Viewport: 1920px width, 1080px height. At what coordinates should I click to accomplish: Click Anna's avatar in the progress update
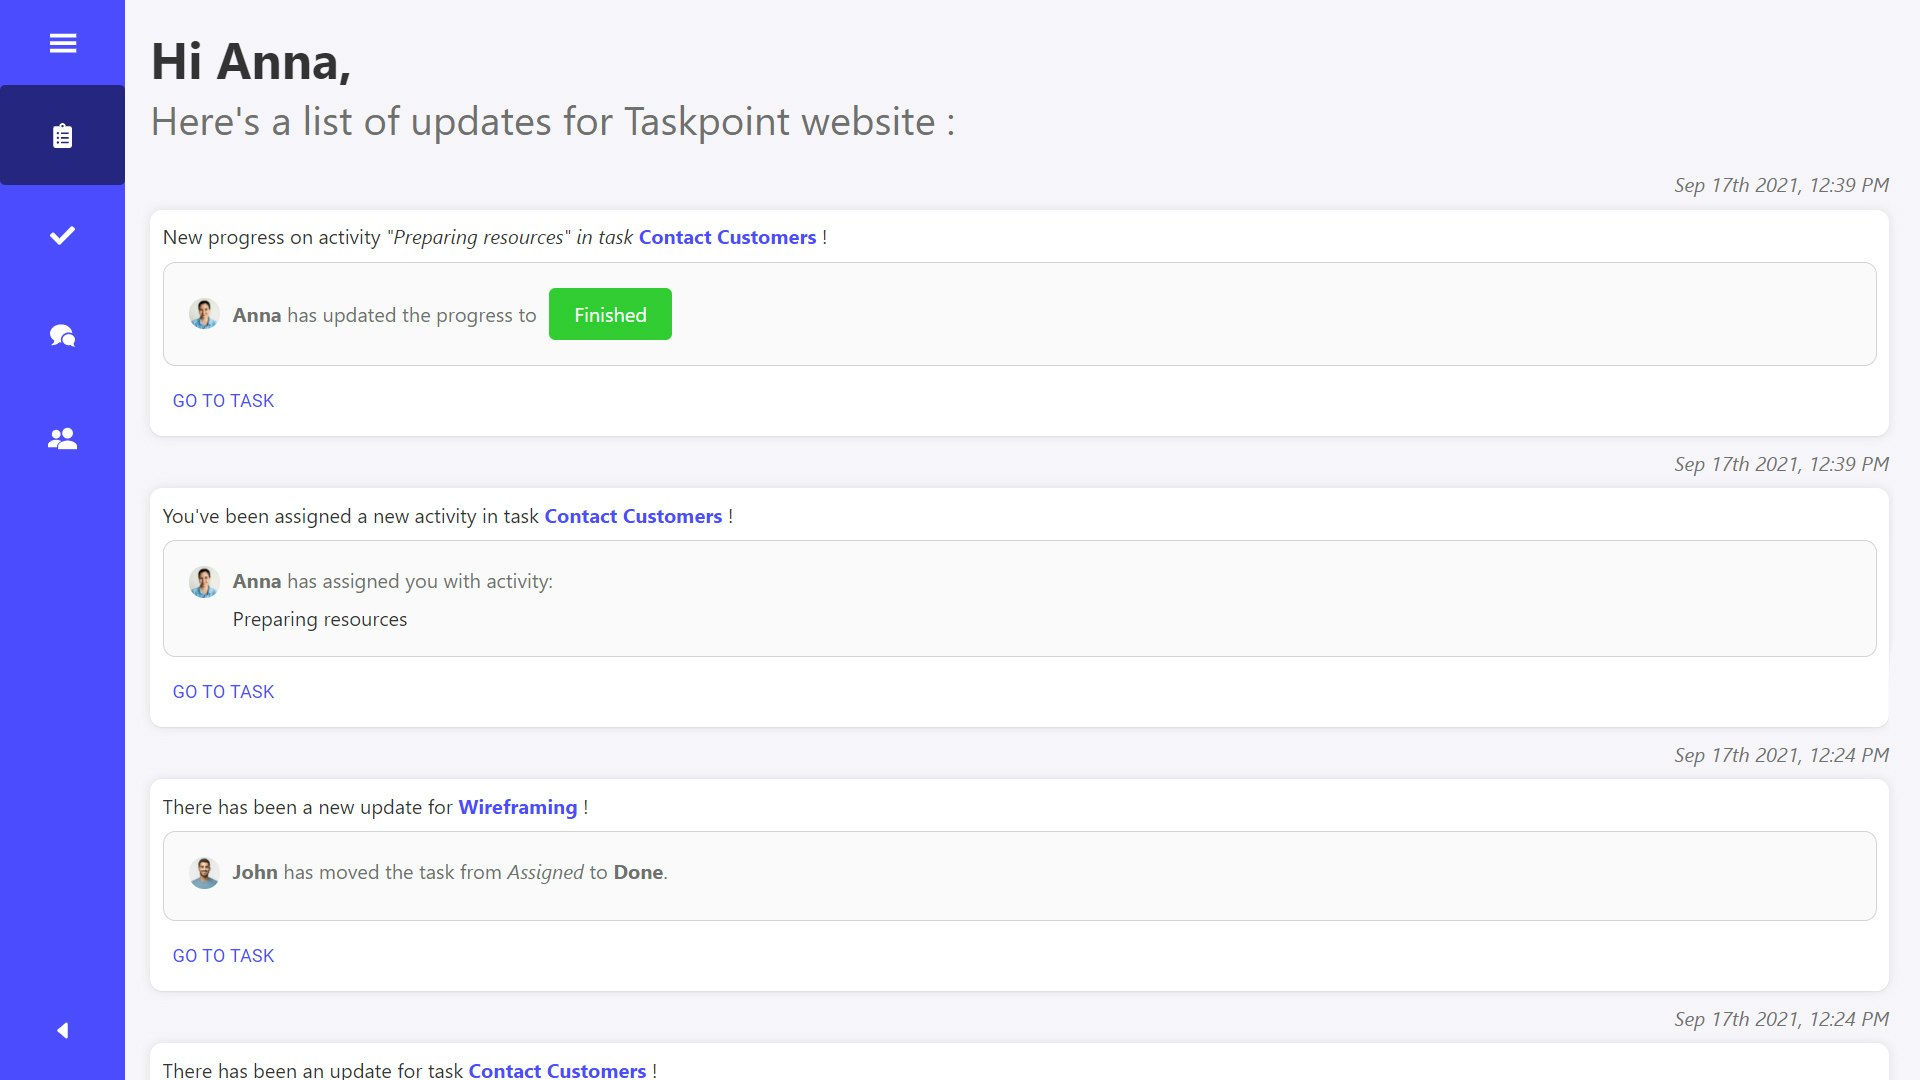point(204,313)
